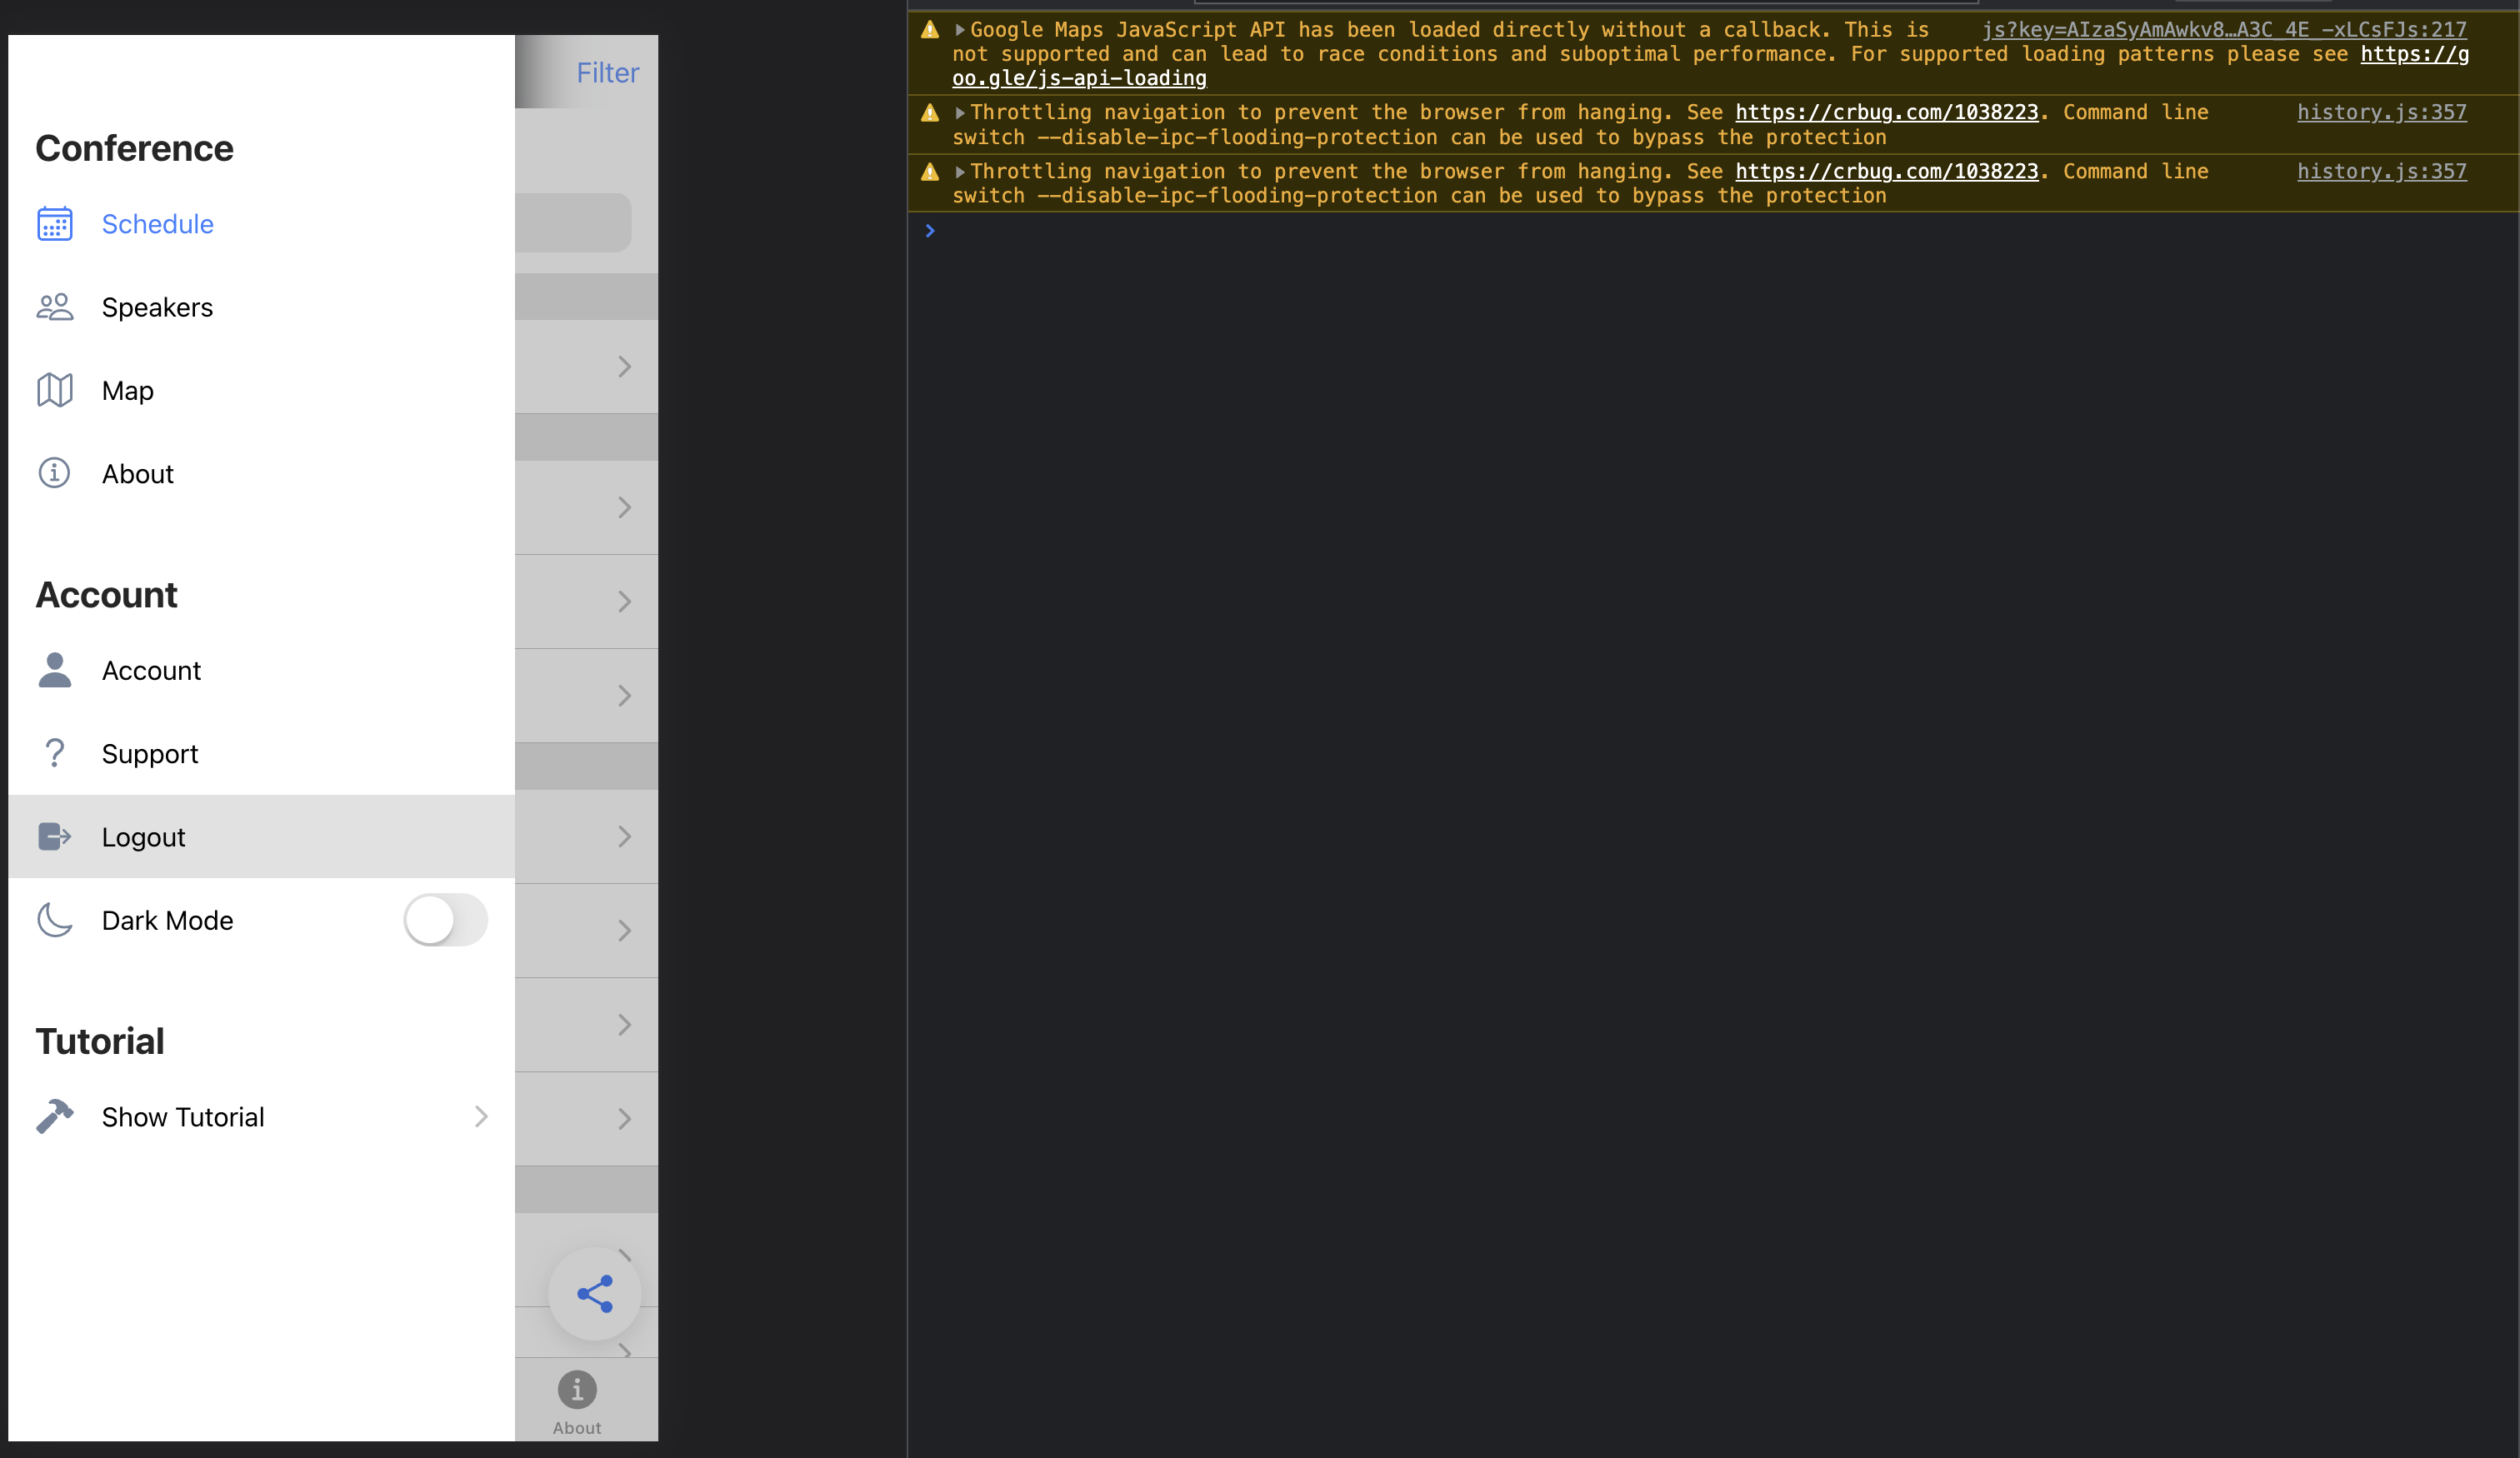The width and height of the screenshot is (2520, 1458).
Task: Follow the crbug.com/1038223 link
Action: pos(1886,112)
